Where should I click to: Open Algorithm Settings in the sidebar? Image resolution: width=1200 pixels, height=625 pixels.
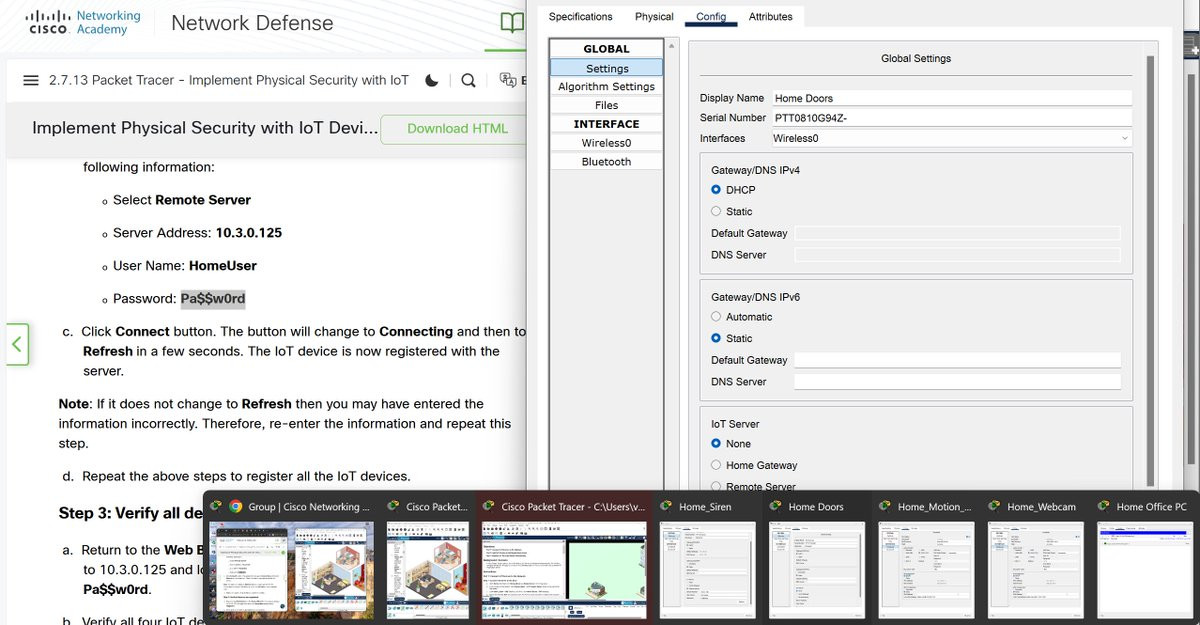[607, 87]
